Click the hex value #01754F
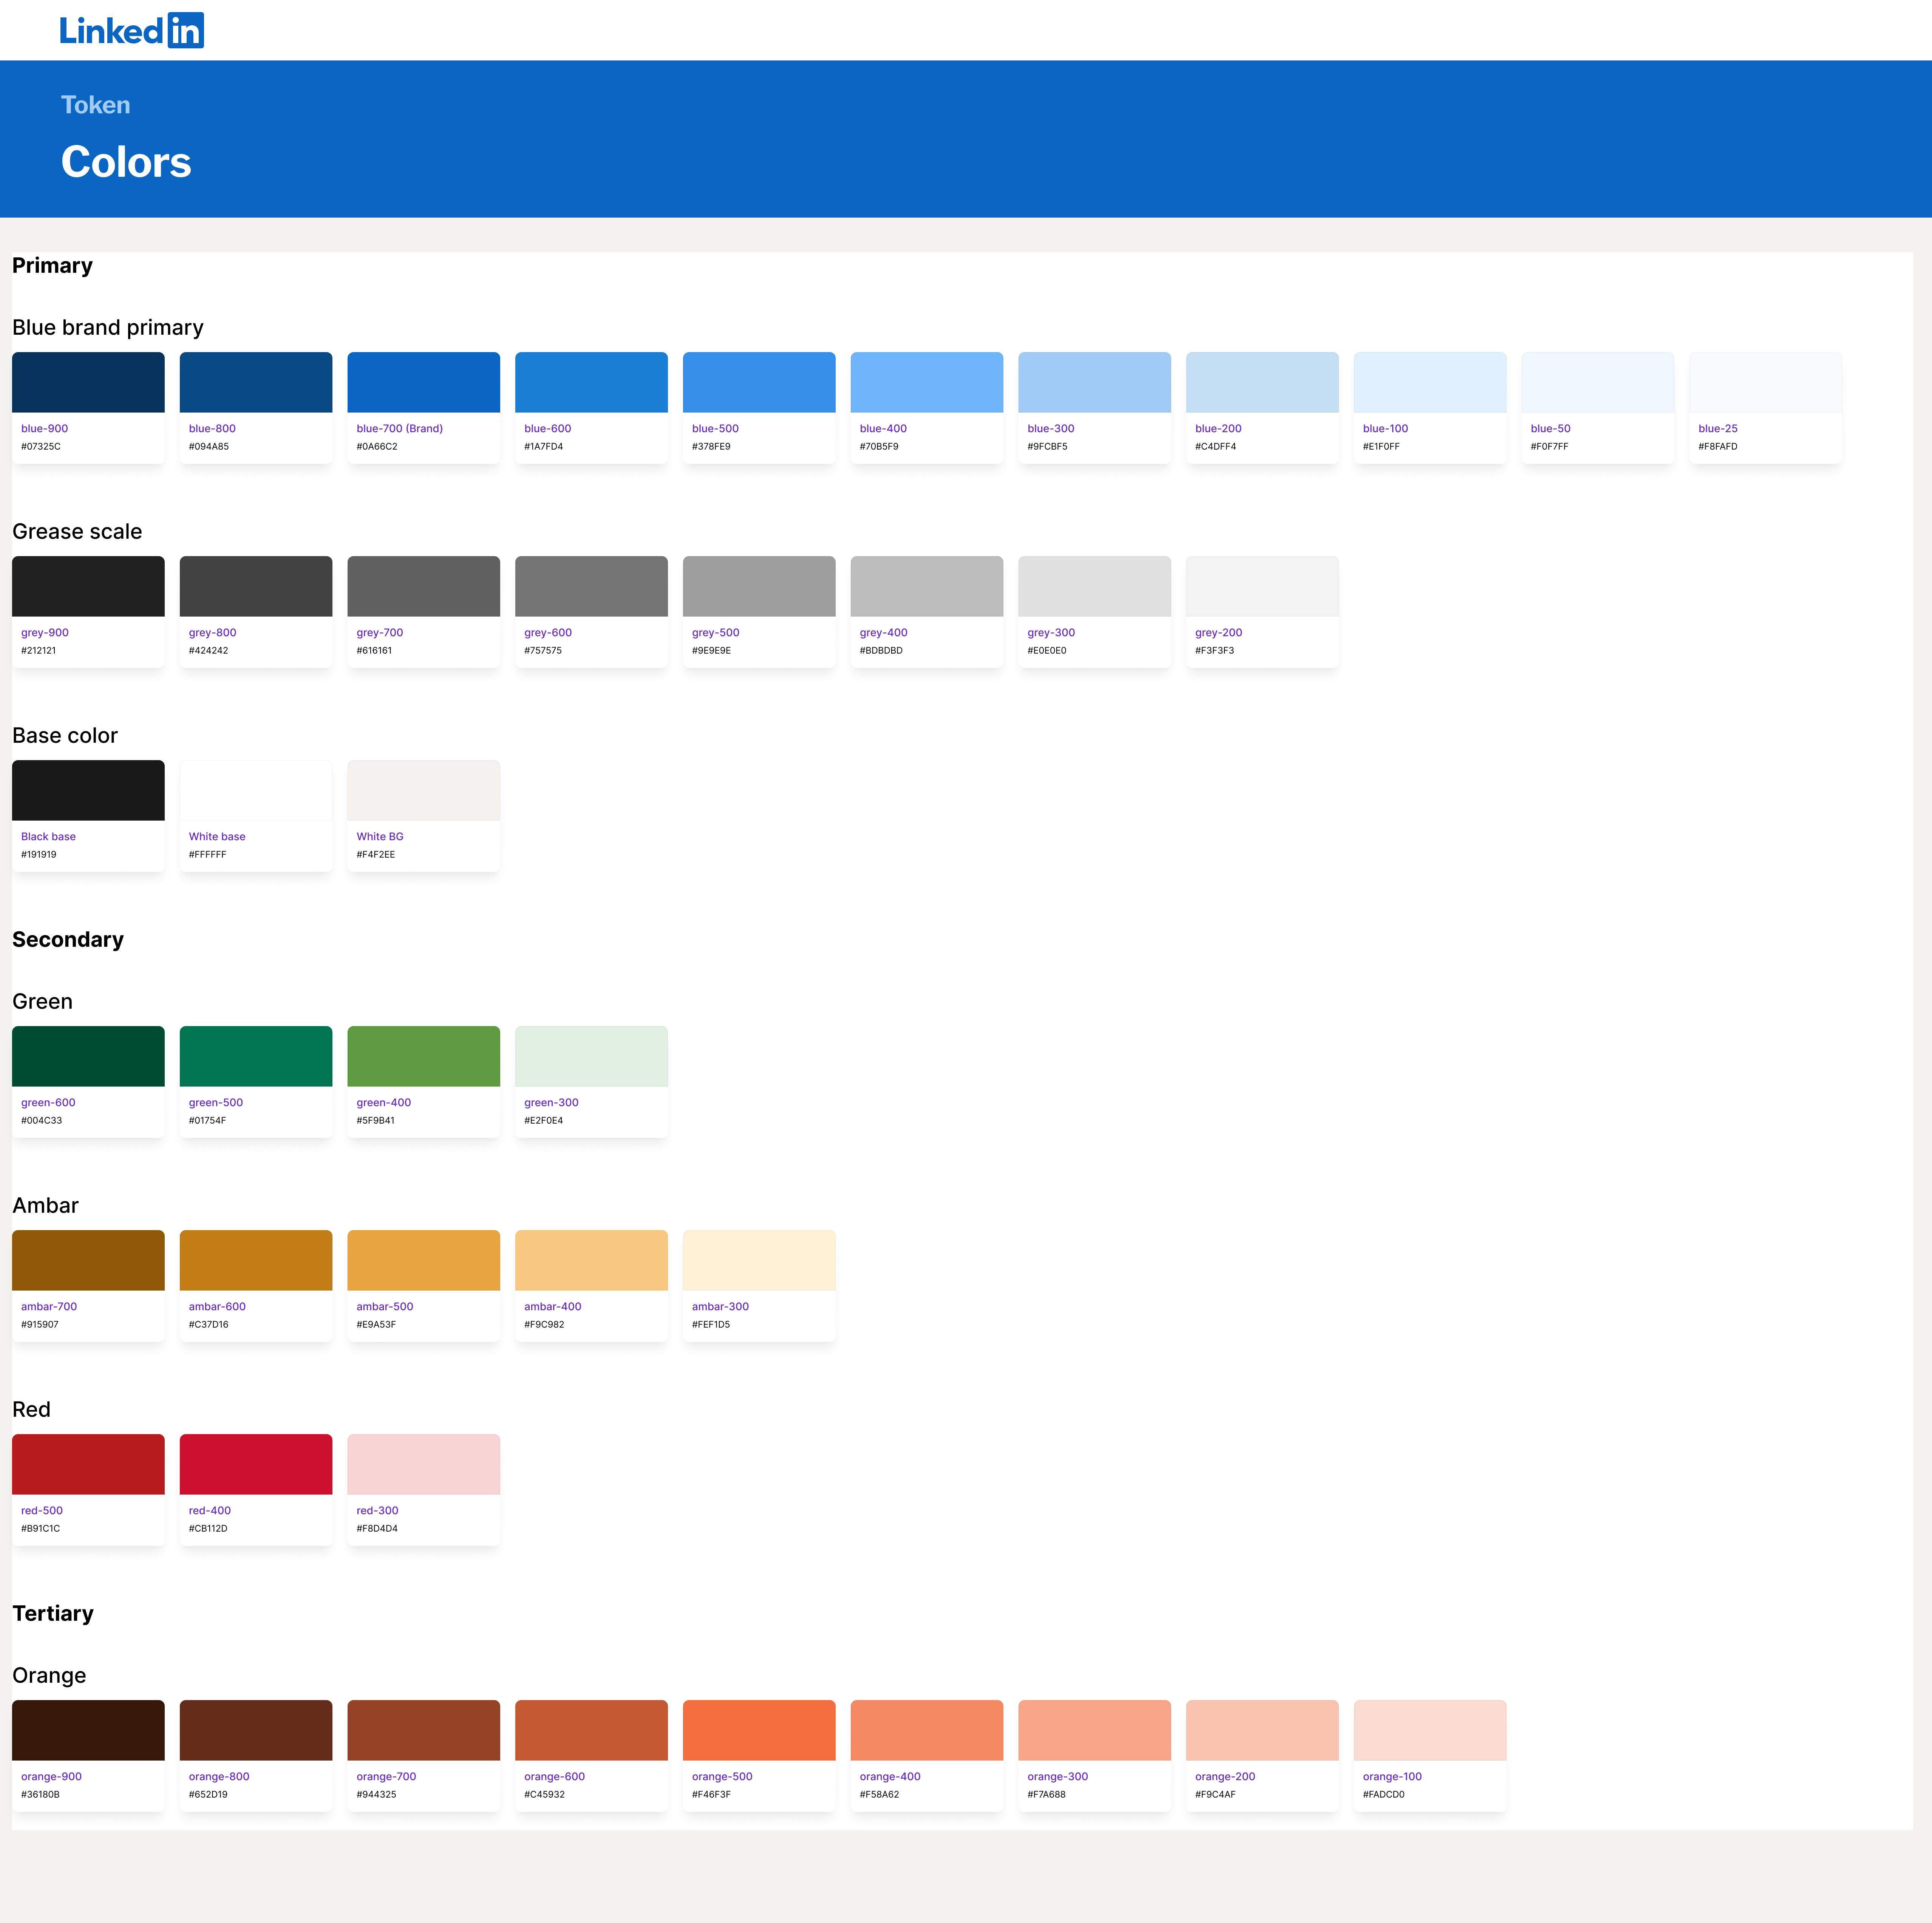Image resolution: width=1932 pixels, height=1923 pixels. [x=208, y=1121]
